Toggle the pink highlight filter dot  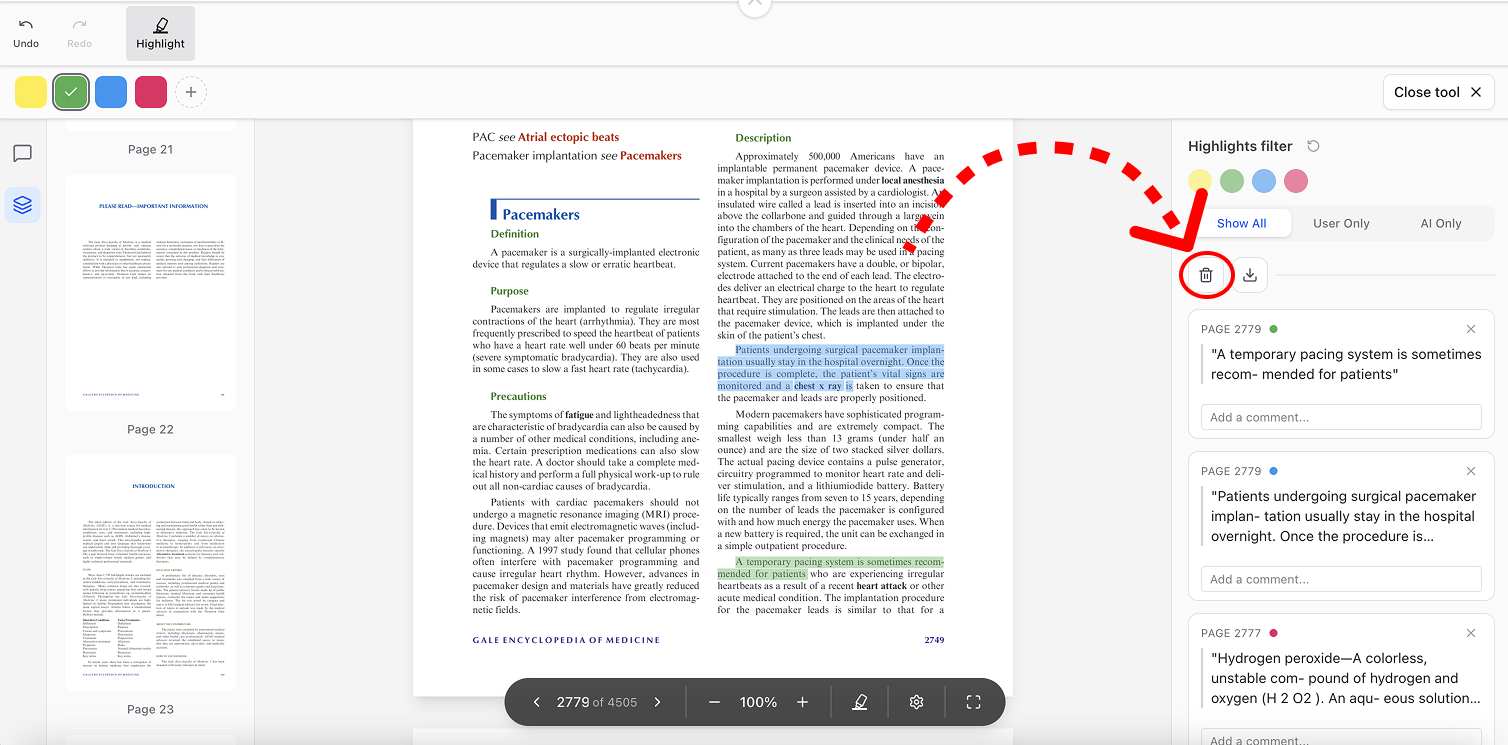click(x=1295, y=180)
